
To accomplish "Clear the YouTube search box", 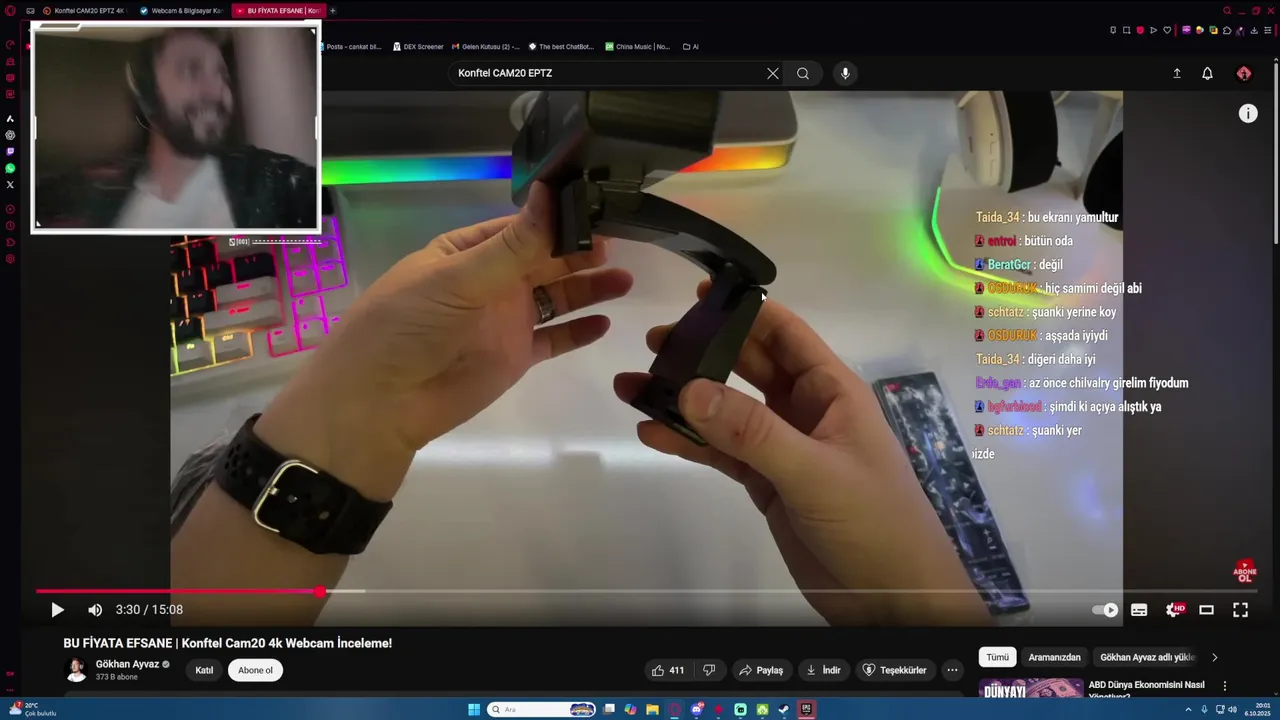I will [773, 73].
